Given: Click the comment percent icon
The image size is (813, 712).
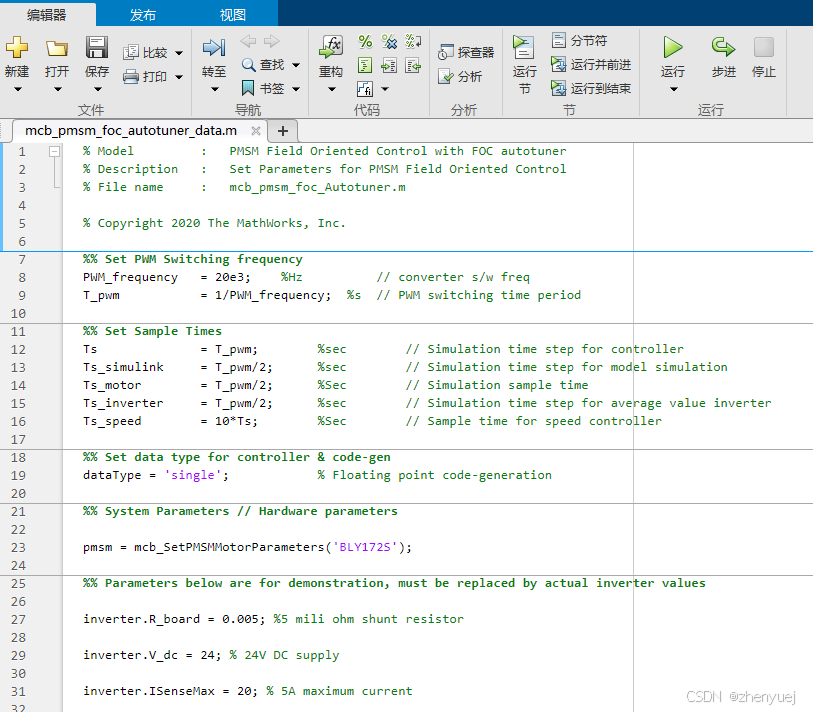Looking at the screenshot, I should [x=365, y=41].
